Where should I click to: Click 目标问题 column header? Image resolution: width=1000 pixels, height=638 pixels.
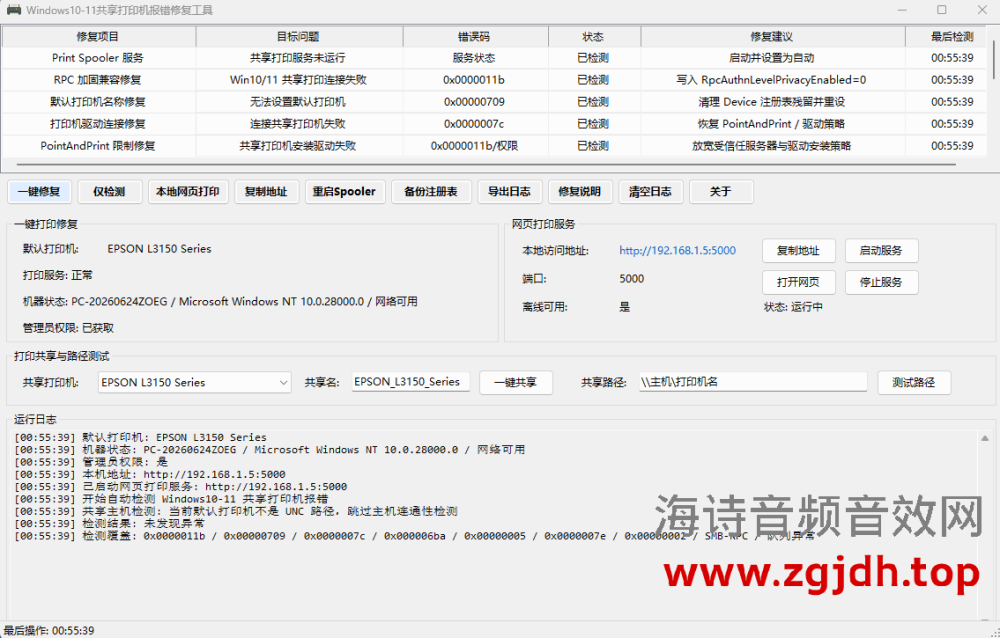298,37
